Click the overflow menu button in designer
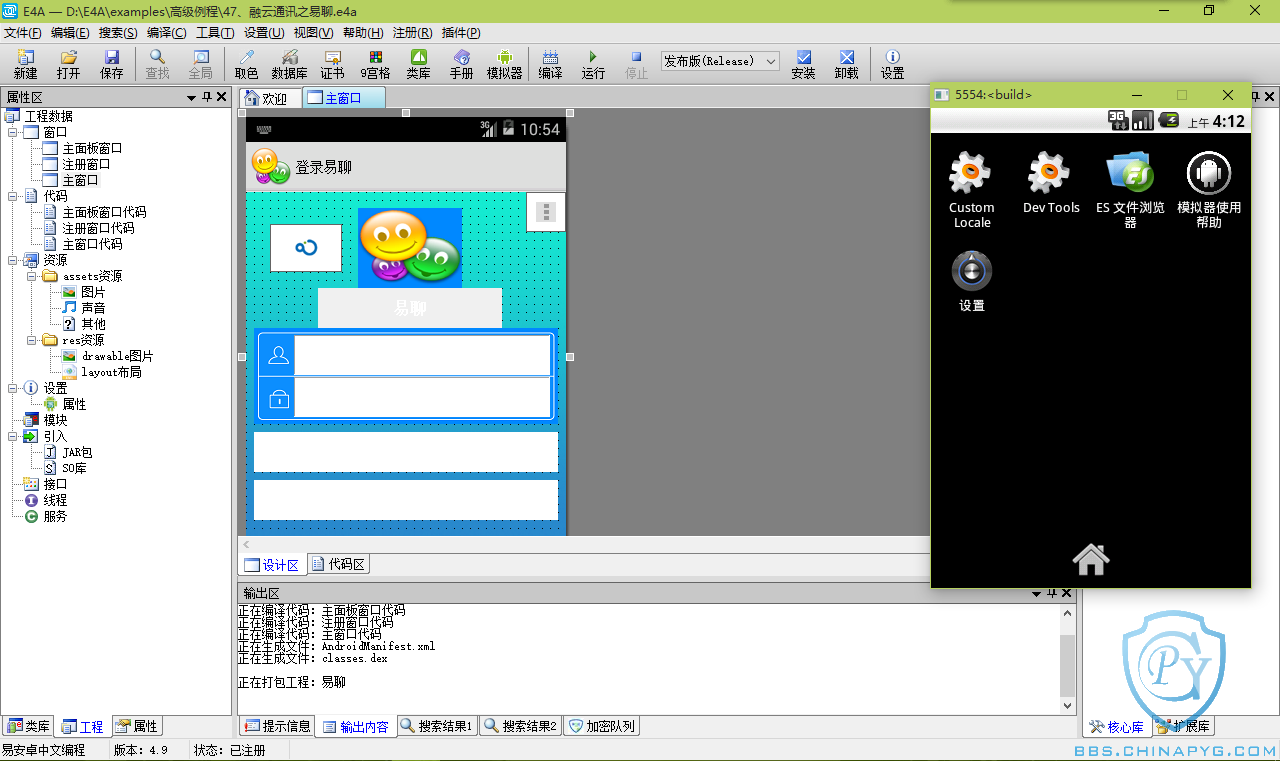Screen dimensions: 1280x761 545,212
